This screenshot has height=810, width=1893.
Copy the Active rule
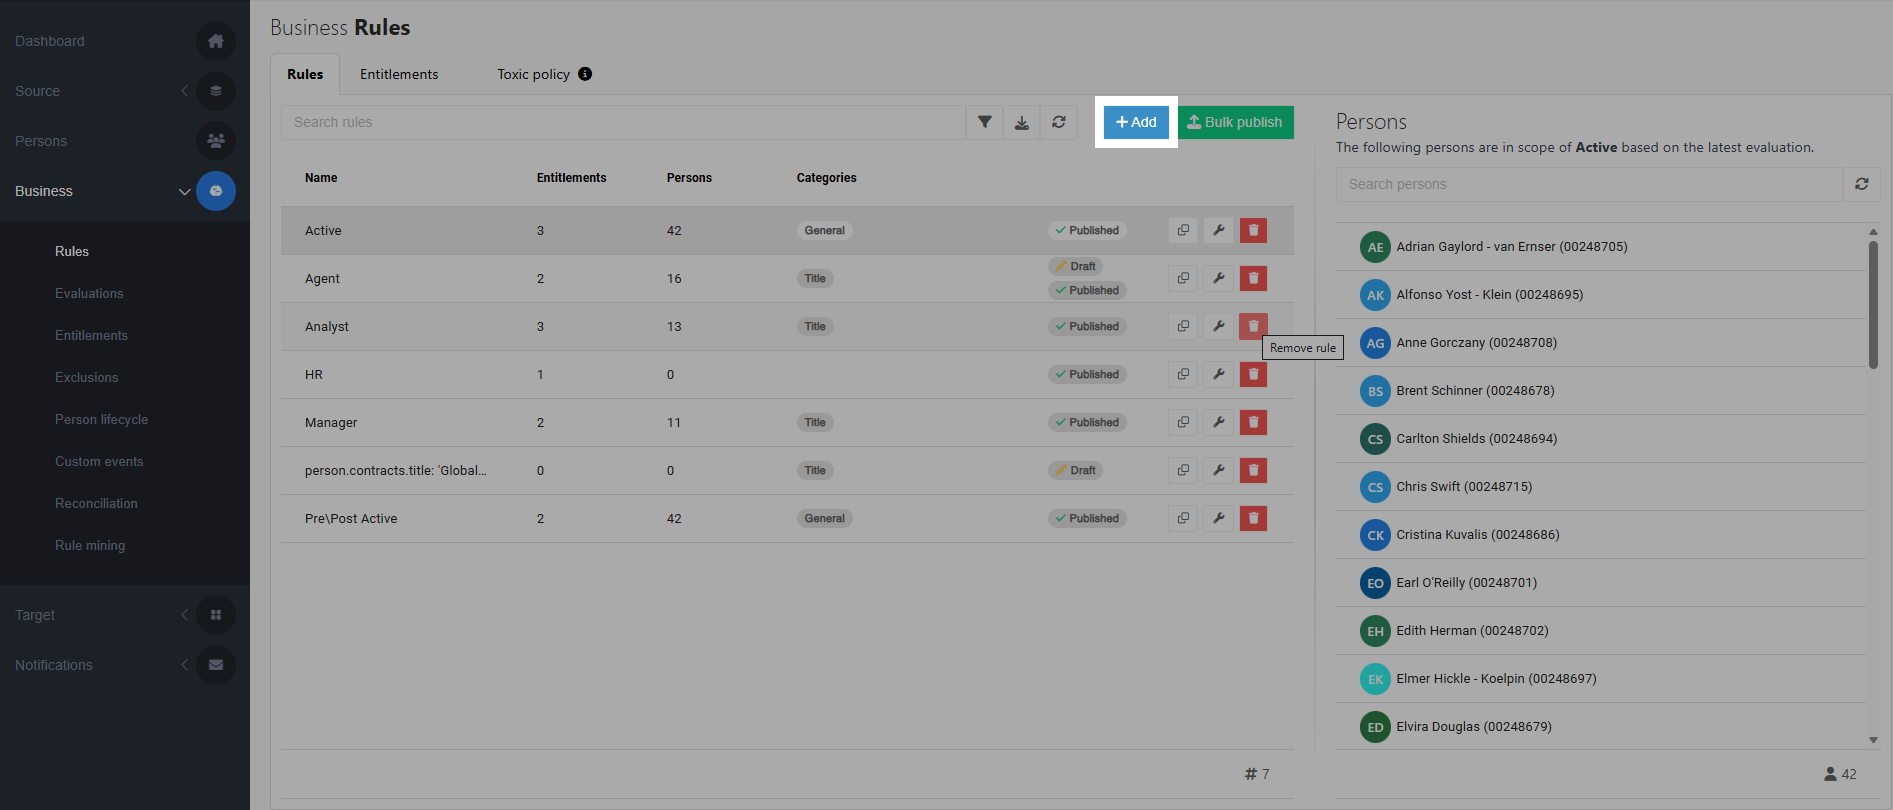click(x=1183, y=230)
